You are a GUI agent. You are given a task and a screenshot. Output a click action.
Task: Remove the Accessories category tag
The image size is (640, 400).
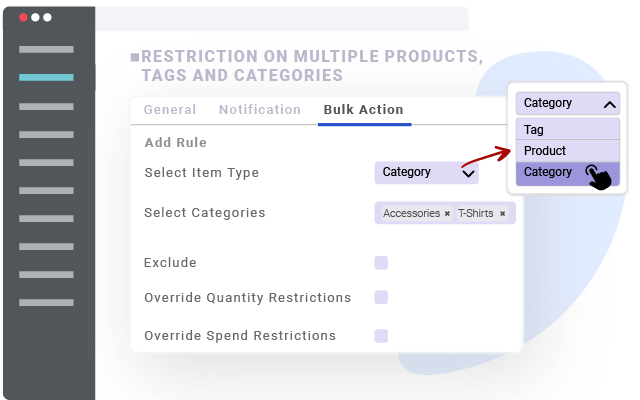(x=447, y=214)
